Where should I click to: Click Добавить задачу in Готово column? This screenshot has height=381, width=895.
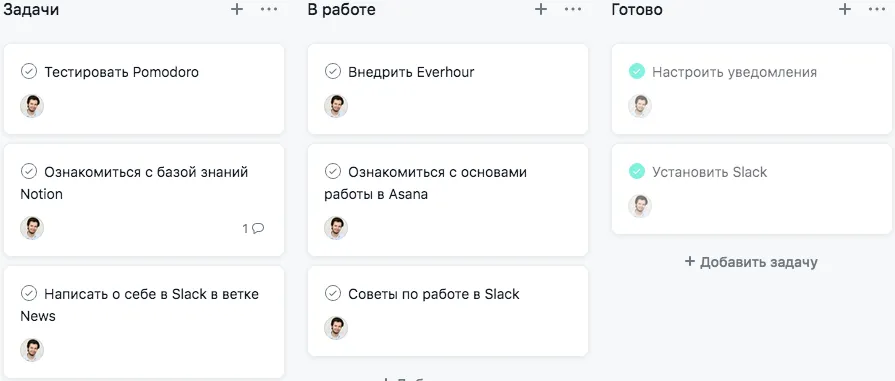coord(751,262)
